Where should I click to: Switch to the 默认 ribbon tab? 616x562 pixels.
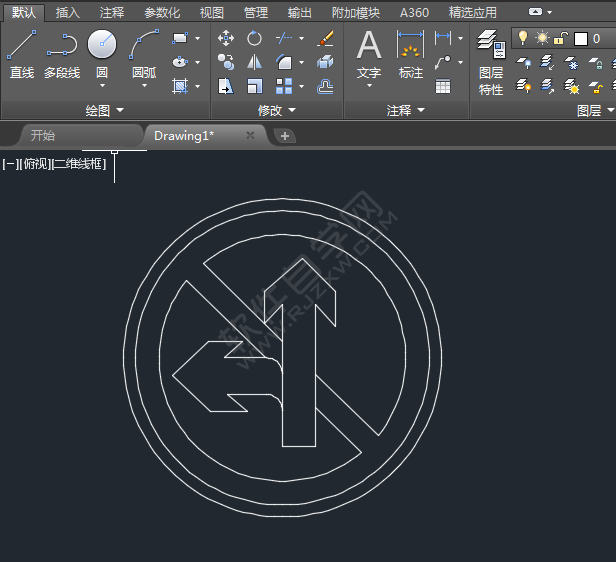tap(24, 13)
